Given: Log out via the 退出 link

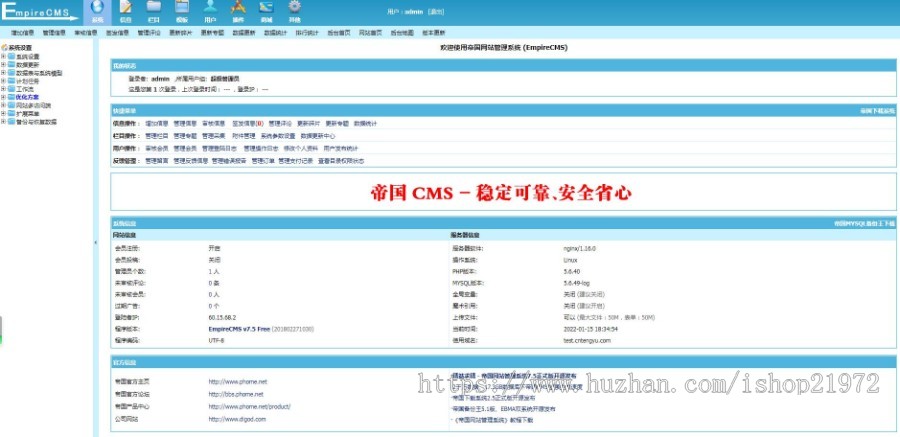Looking at the screenshot, I should (436, 11).
